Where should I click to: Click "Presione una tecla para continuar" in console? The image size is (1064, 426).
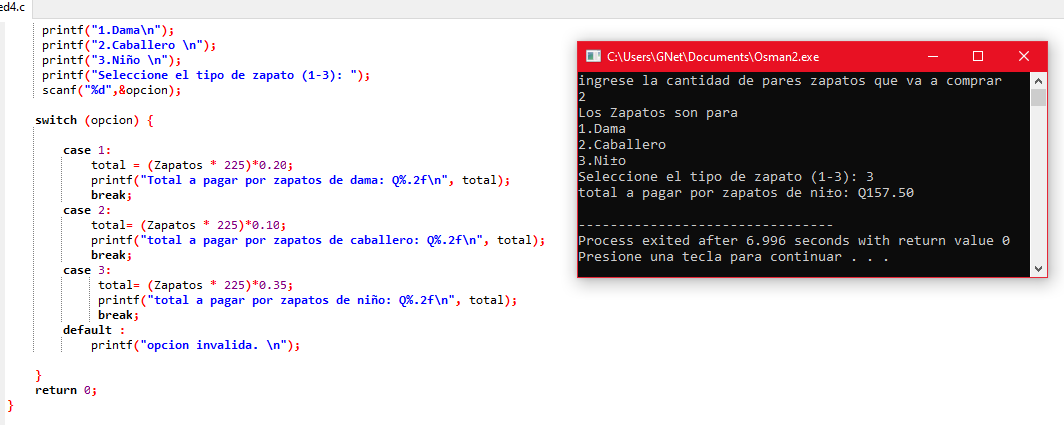(734, 257)
